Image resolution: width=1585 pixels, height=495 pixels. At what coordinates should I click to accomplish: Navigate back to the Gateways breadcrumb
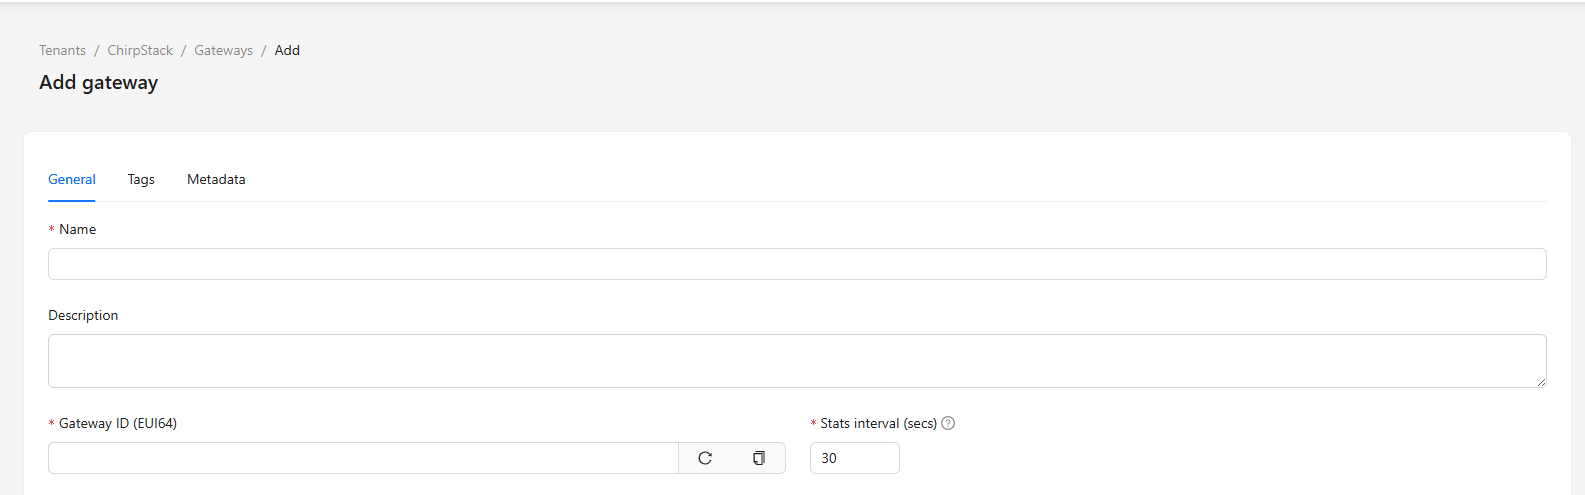223,51
